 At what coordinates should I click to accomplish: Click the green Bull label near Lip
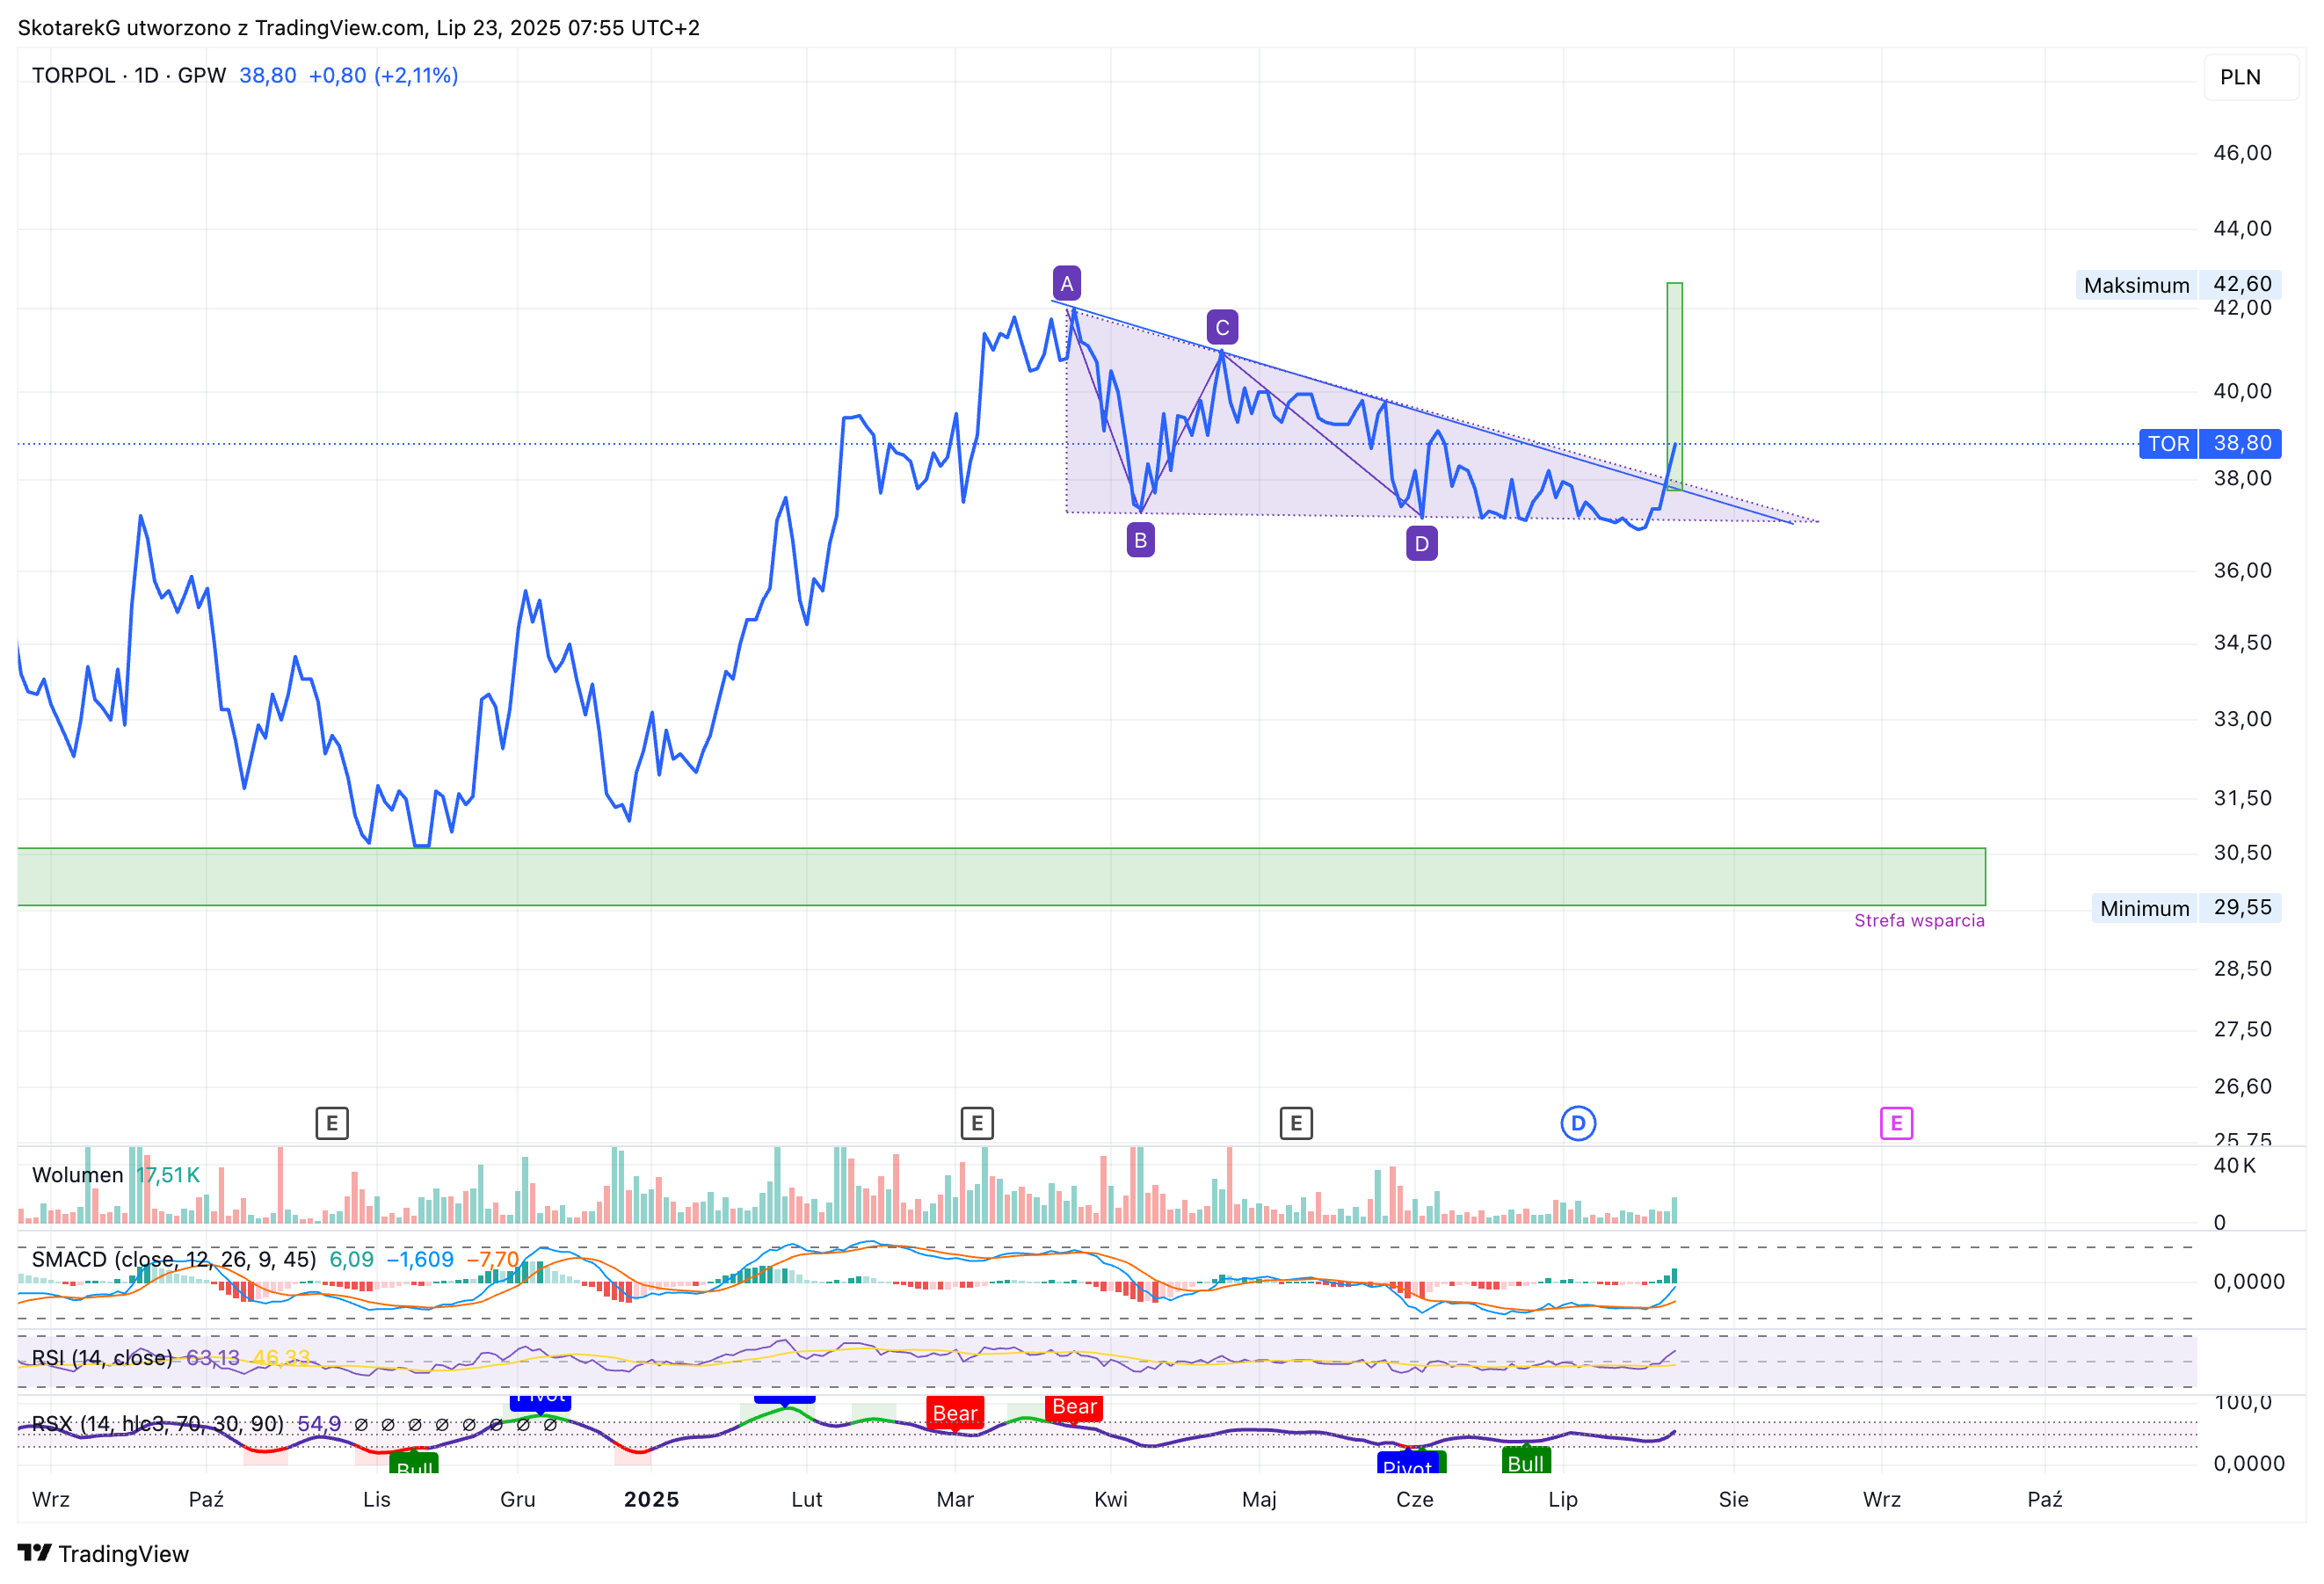point(1526,1462)
